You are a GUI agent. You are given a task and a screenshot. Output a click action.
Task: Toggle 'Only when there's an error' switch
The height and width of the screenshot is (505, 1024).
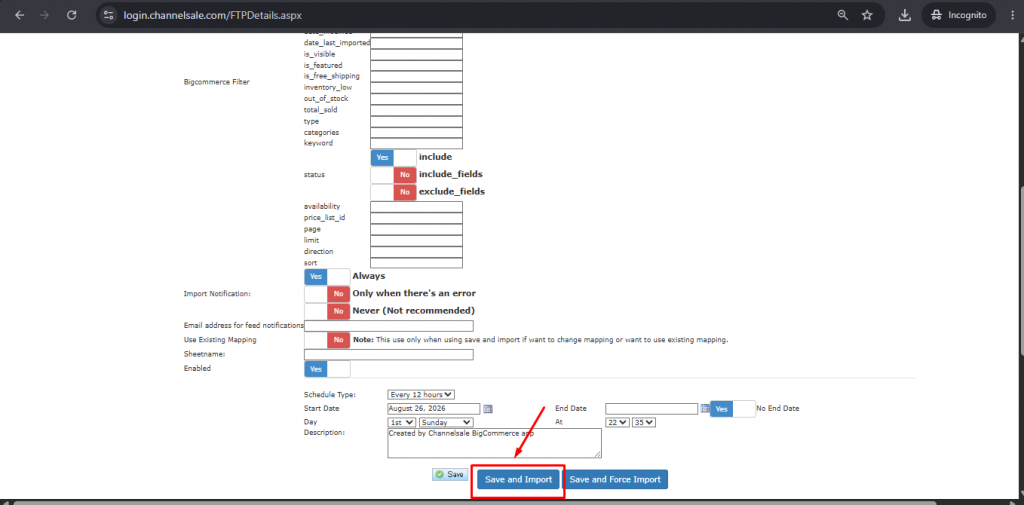(327, 294)
